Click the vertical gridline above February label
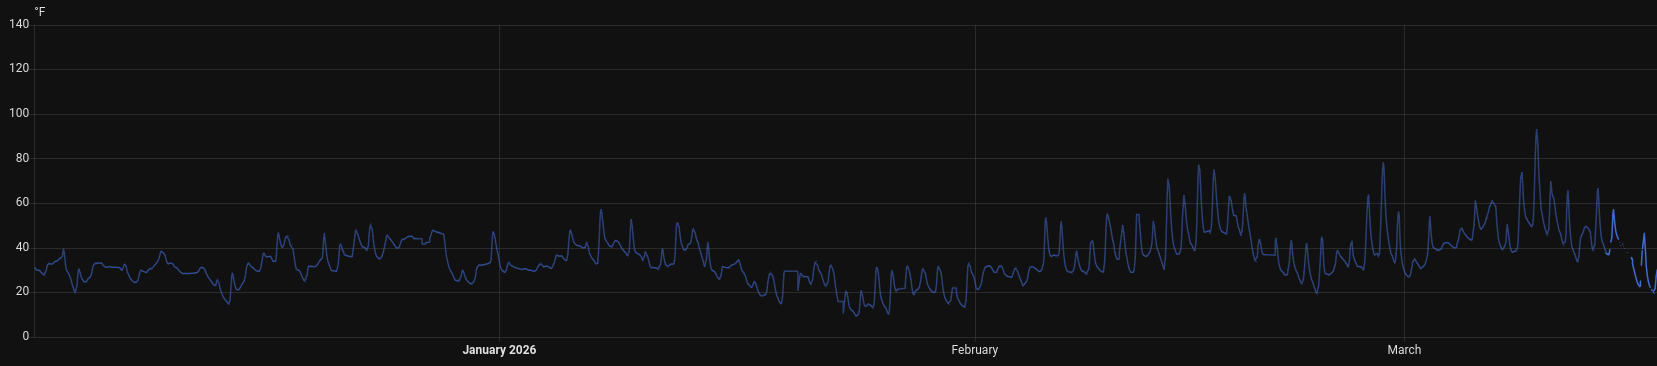 (975, 180)
